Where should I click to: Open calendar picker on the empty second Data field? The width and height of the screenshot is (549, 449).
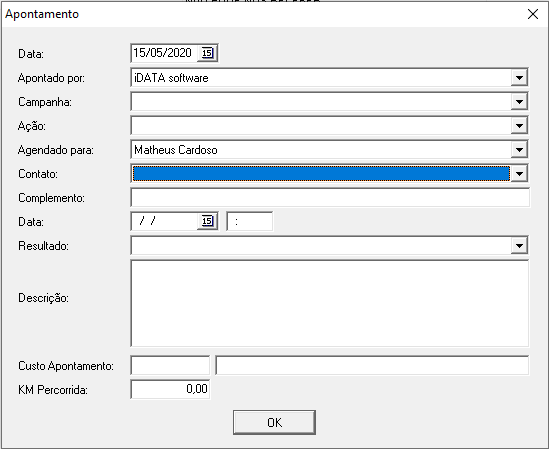[x=207, y=221]
